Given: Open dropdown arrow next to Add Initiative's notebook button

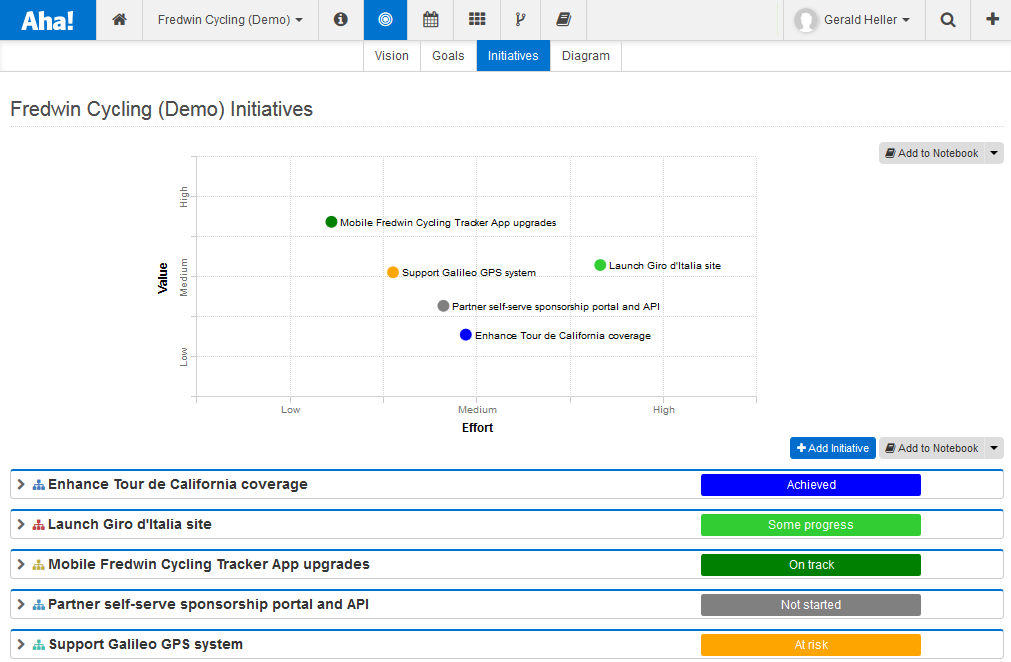Looking at the screenshot, I should tap(994, 448).
